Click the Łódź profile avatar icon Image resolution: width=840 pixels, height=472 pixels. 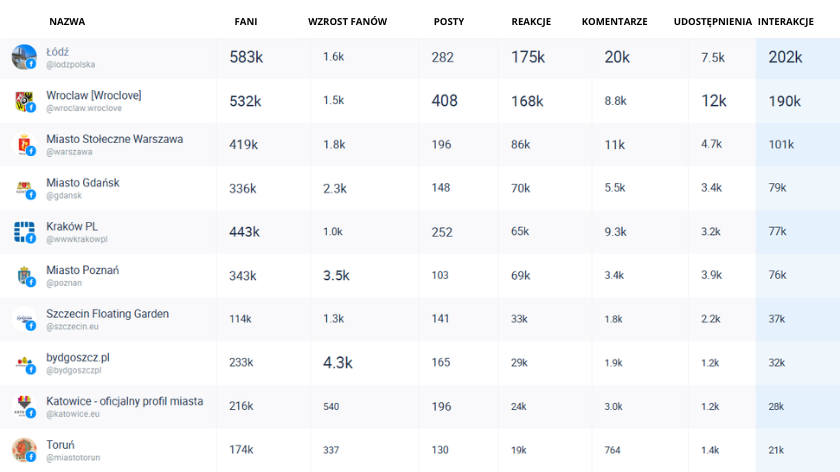tap(24, 57)
